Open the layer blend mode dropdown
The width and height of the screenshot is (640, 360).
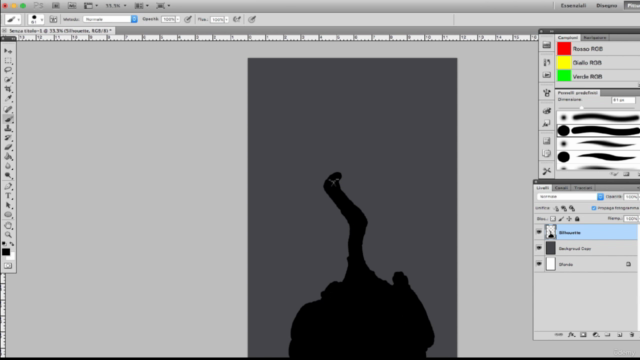(570, 197)
